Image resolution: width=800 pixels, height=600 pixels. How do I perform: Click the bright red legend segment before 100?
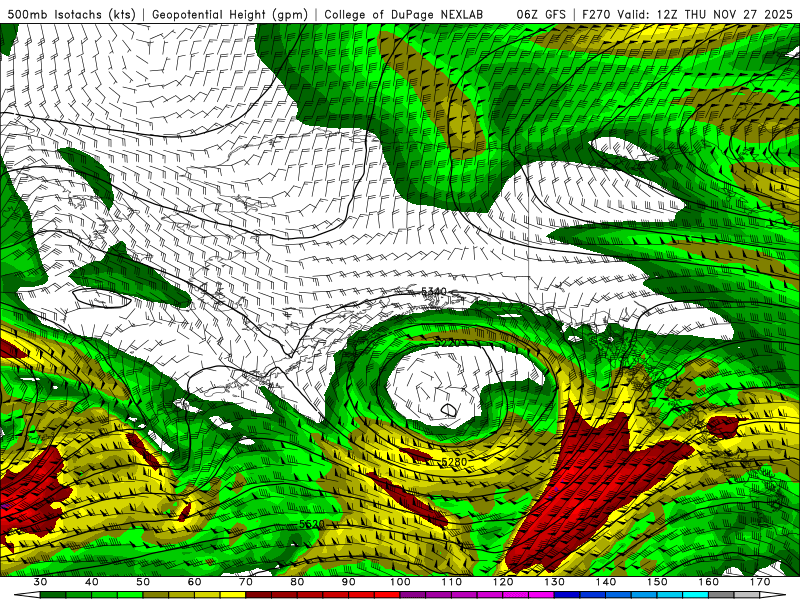[x=387, y=595]
